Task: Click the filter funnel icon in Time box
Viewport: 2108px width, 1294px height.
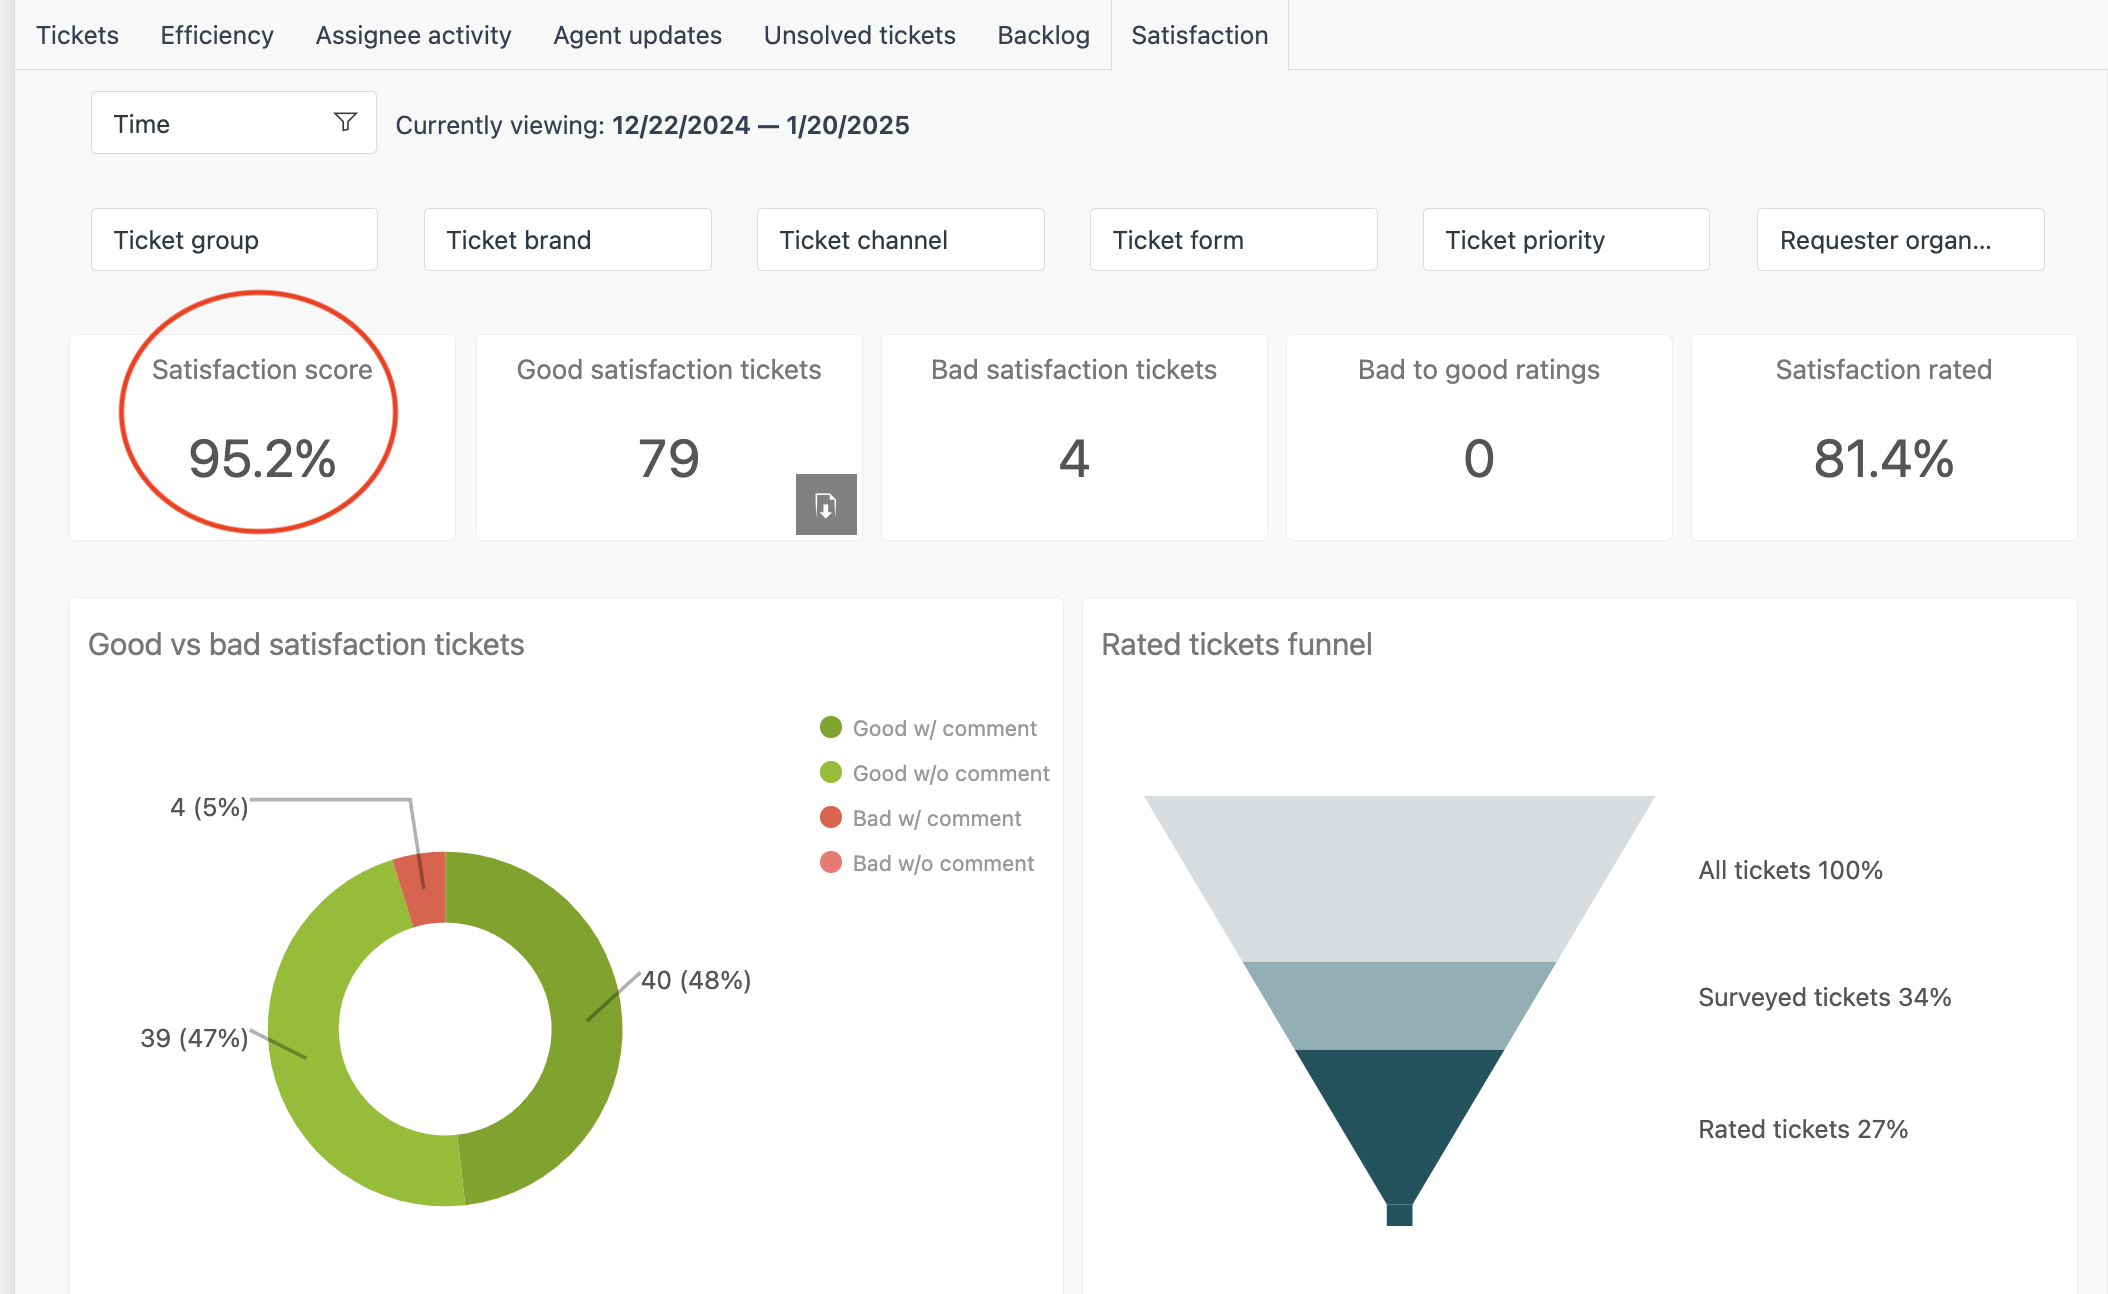Action: point(345,122)
